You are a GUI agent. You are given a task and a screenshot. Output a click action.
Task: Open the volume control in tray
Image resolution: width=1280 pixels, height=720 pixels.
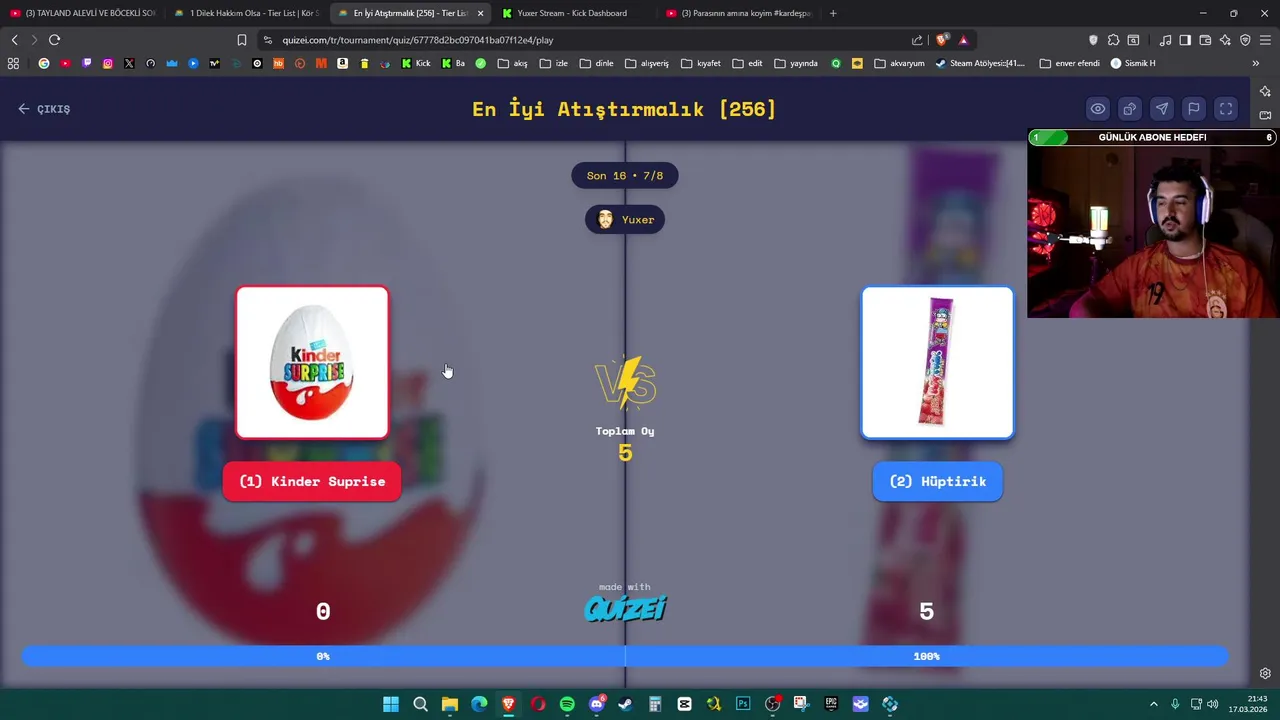coord(1213,704)
